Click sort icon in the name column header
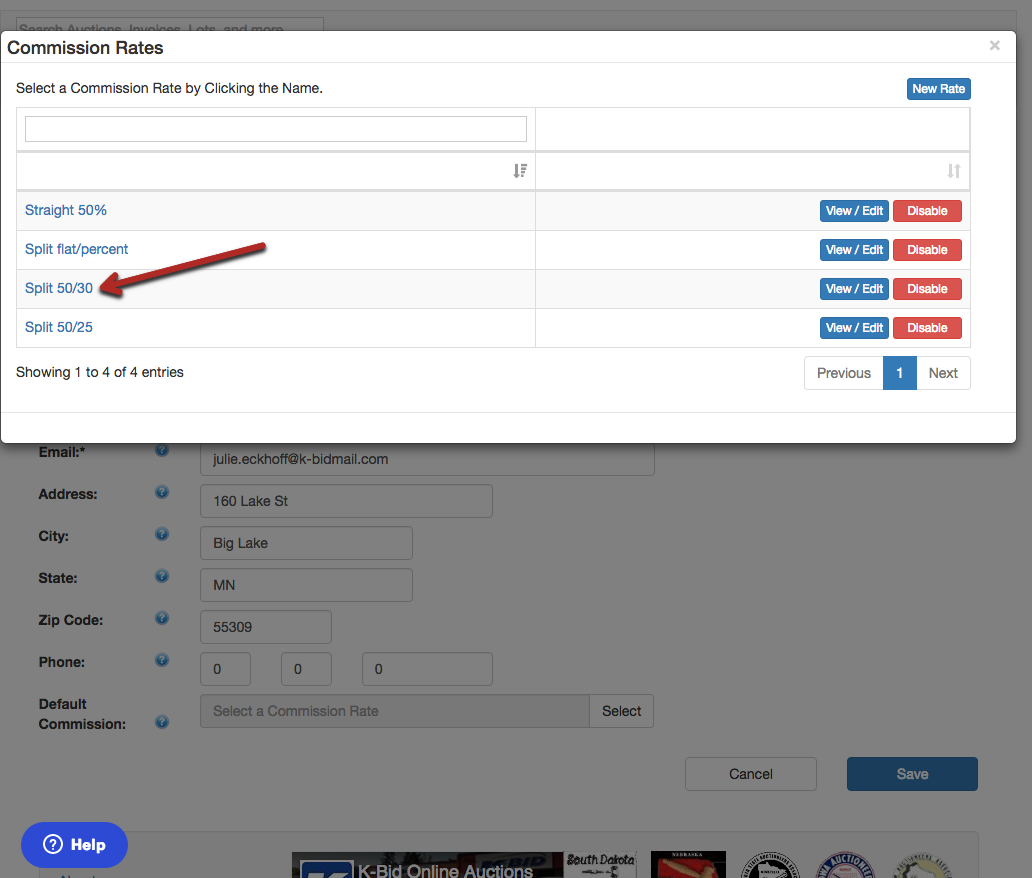The image size is (1032, 878). [x=520, y=171]
